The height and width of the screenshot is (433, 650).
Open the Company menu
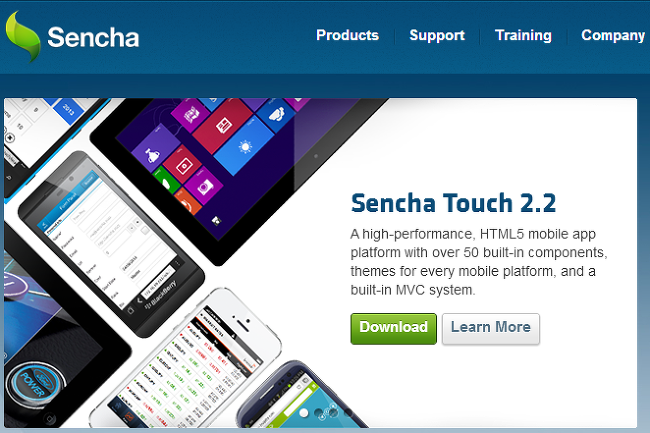click(x=613, y=35)
